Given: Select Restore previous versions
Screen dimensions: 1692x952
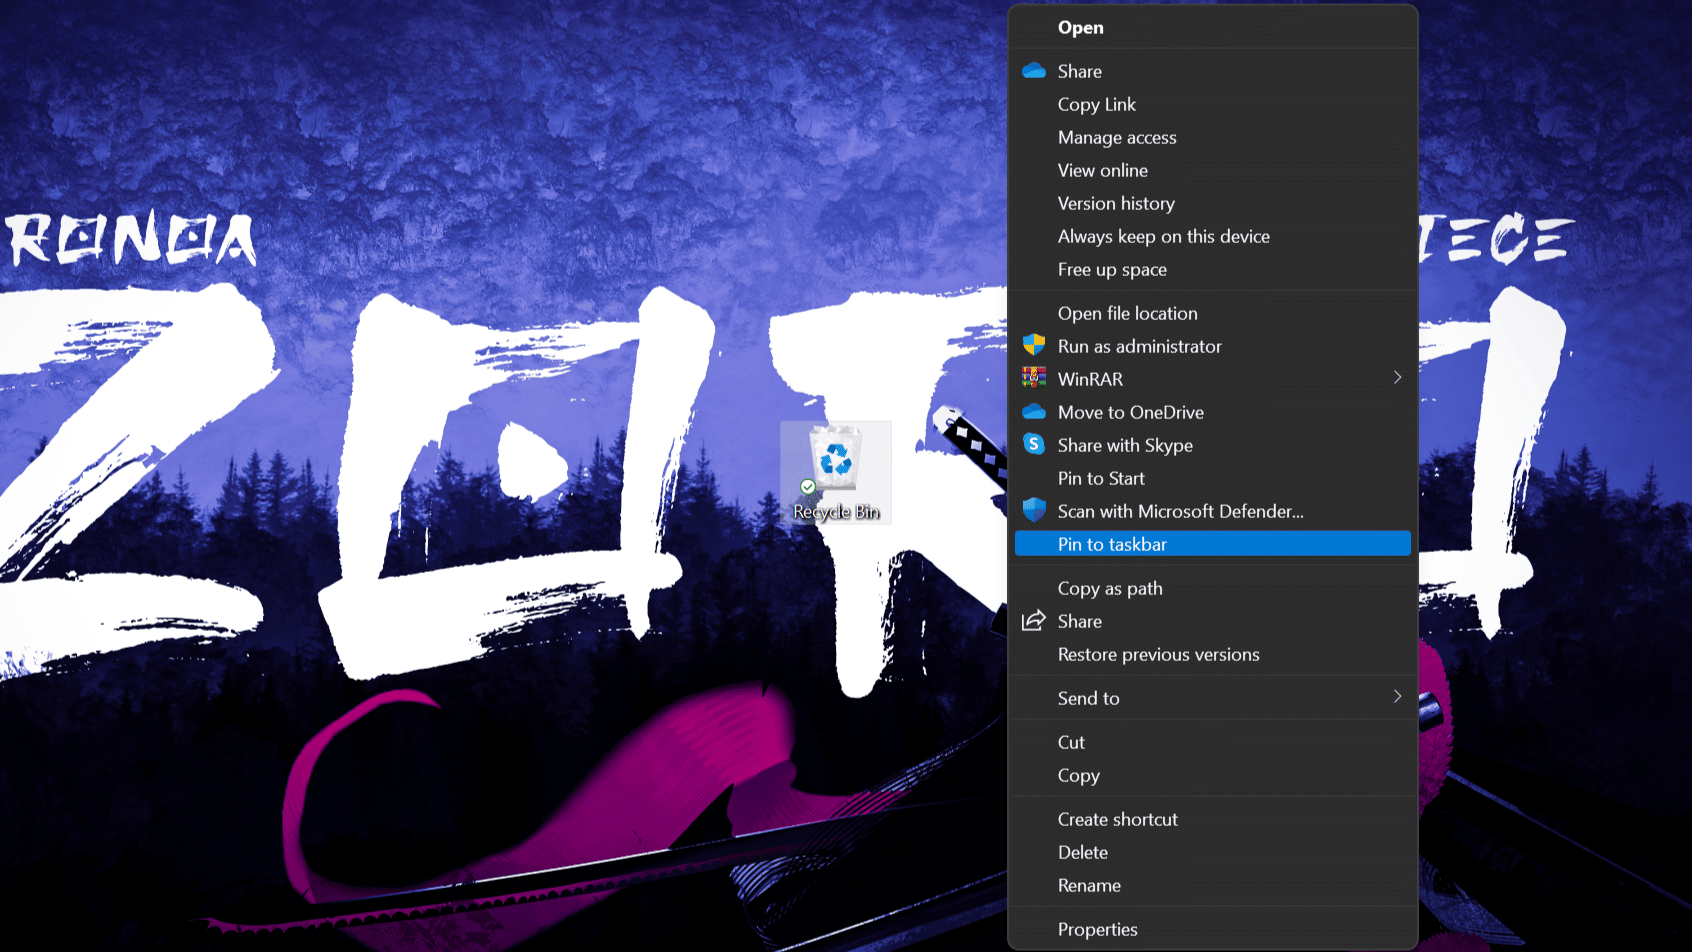Looking at the screenshot, I should (1158, 654).
